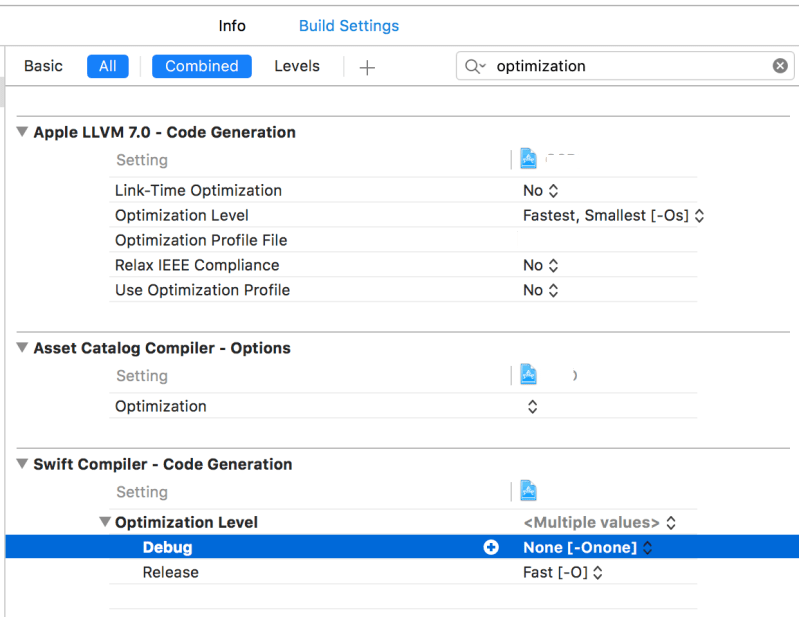
Task: Show All build settings
Action: [x=107, y=66]
